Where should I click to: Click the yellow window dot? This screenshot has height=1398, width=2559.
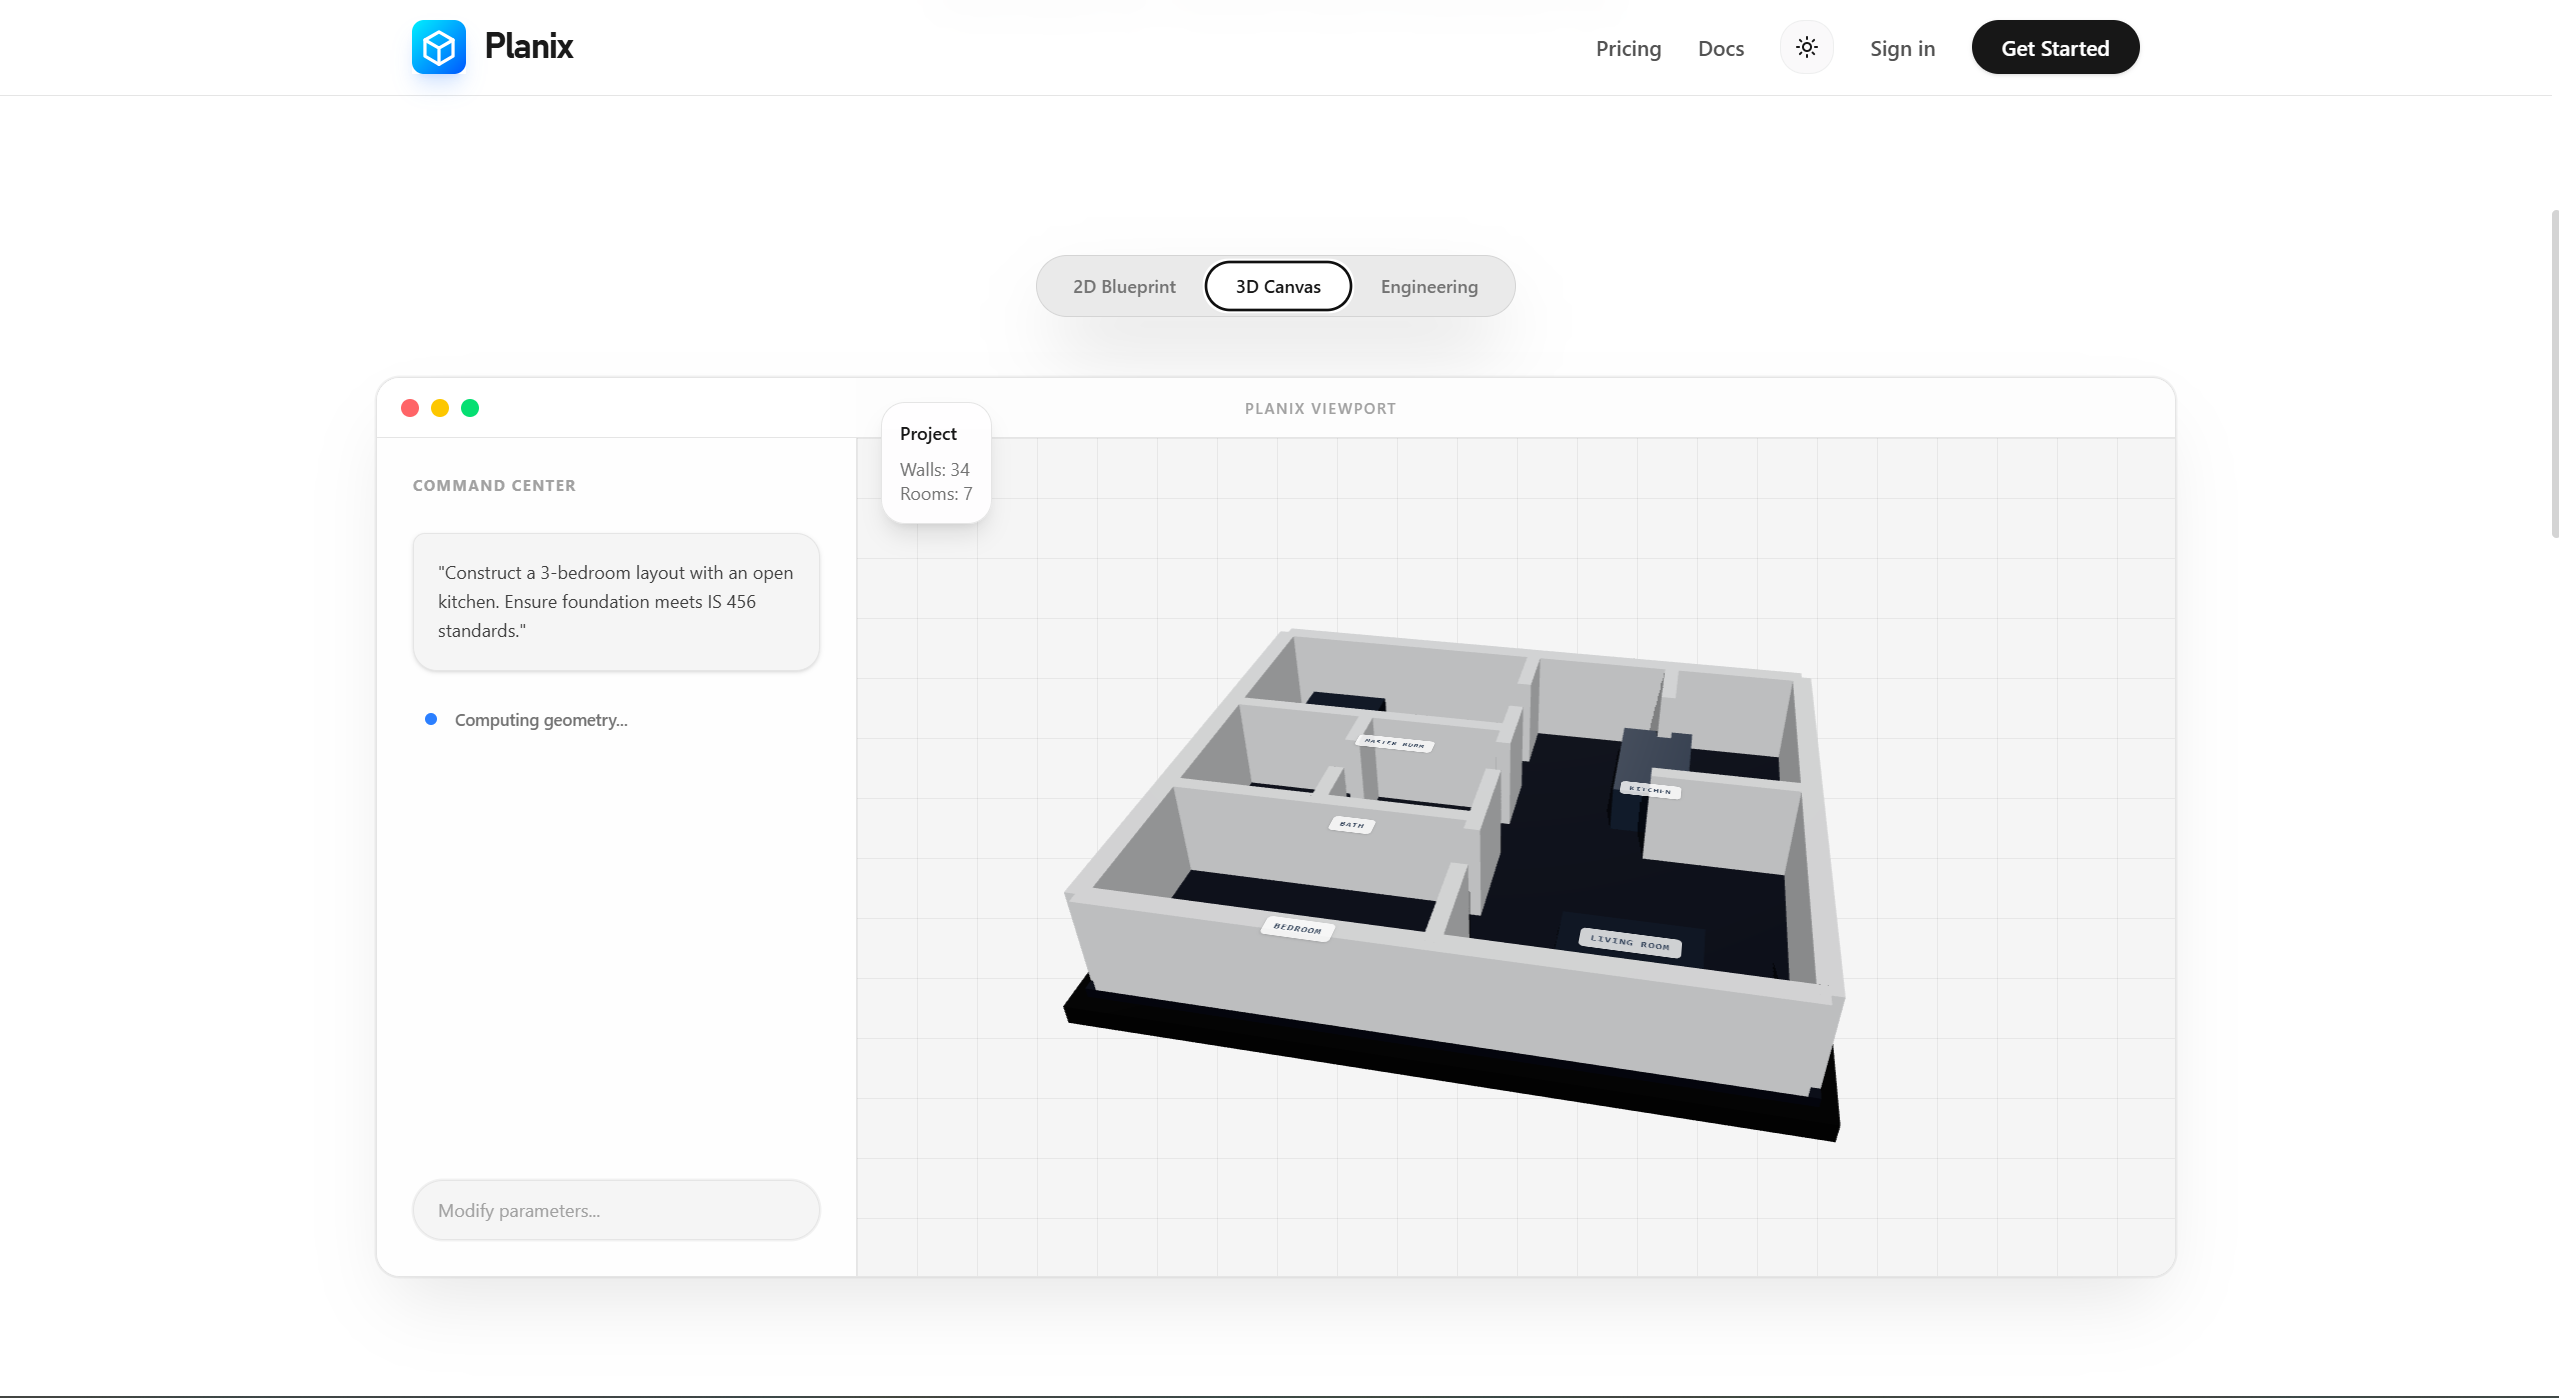(440, 408)
